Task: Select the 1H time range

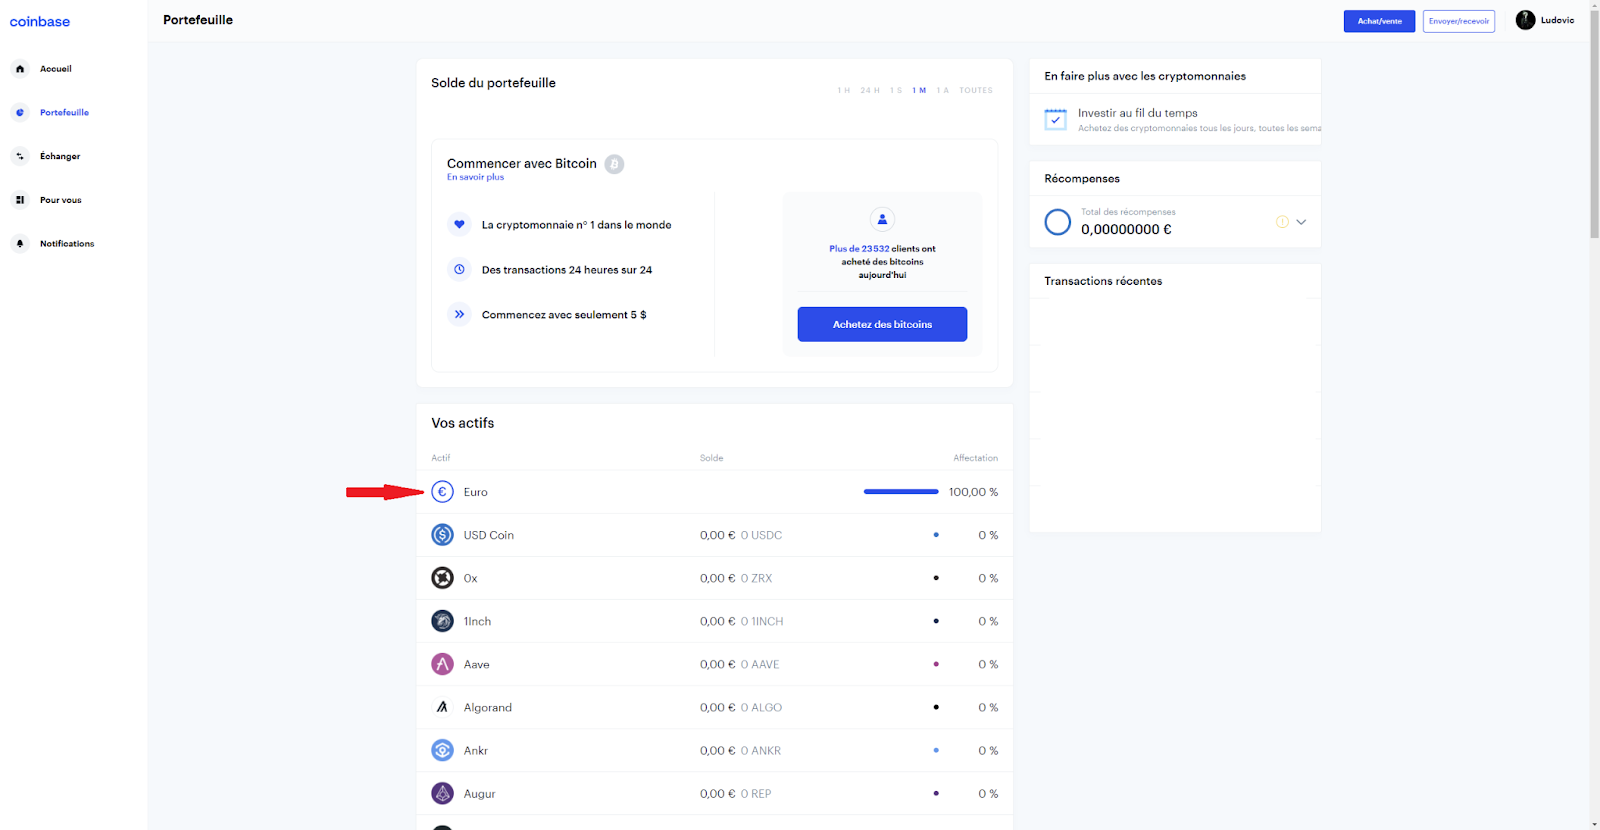Action: coord(844,91)
